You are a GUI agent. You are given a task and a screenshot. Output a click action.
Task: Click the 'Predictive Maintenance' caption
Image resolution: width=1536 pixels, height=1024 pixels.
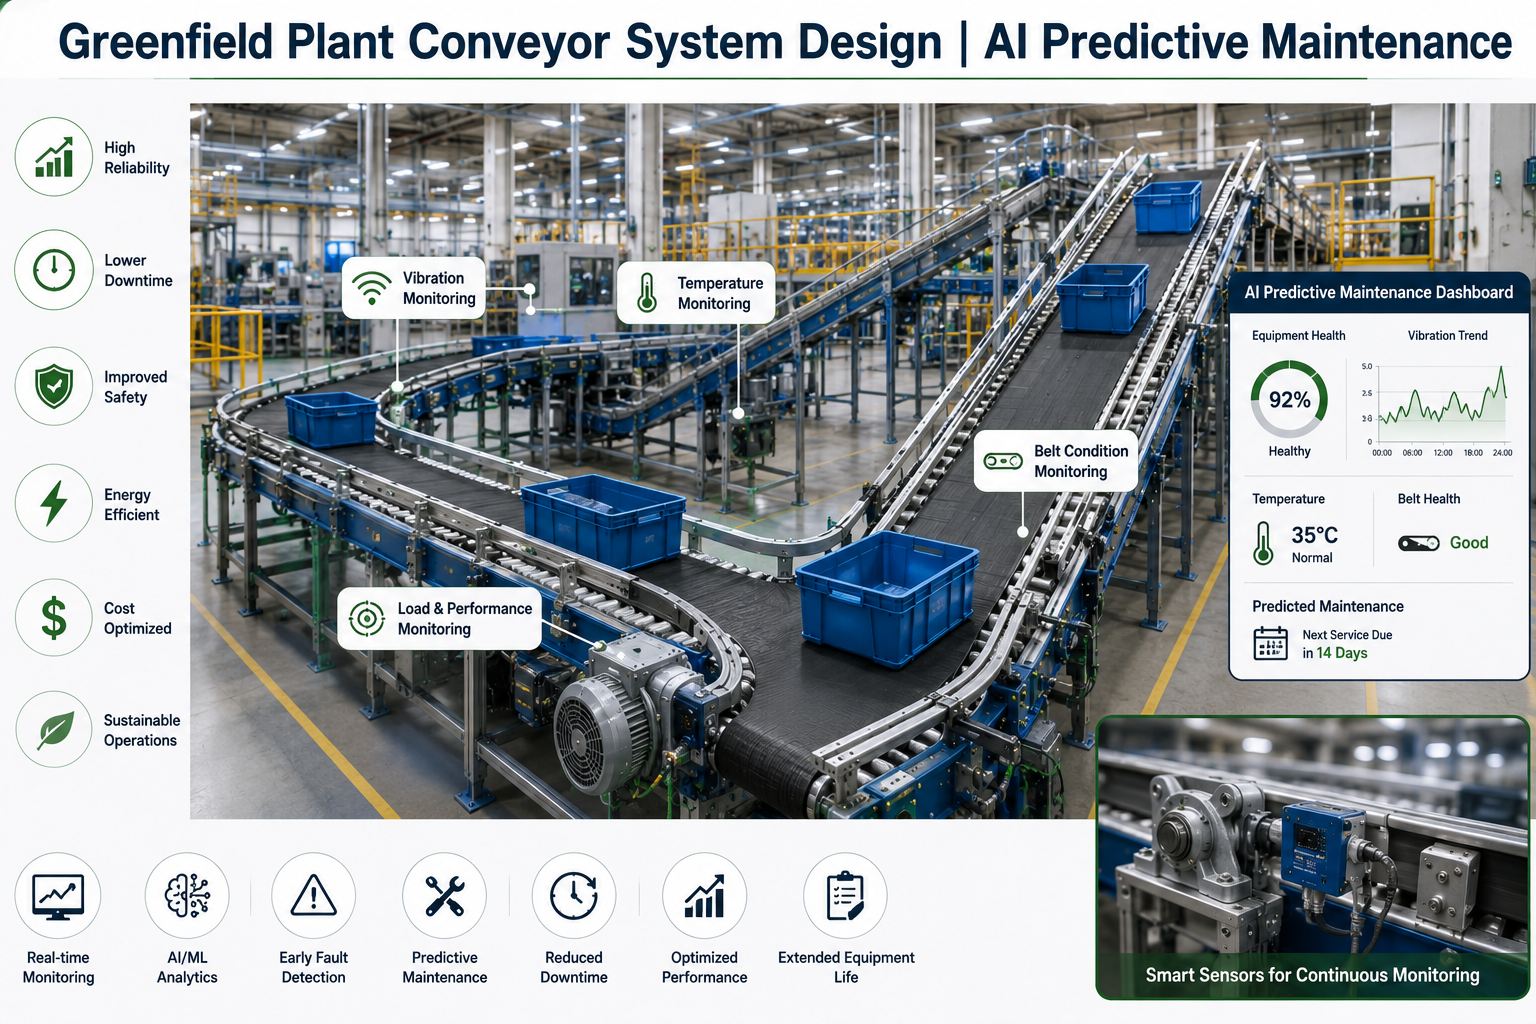(x=444, y=967)
